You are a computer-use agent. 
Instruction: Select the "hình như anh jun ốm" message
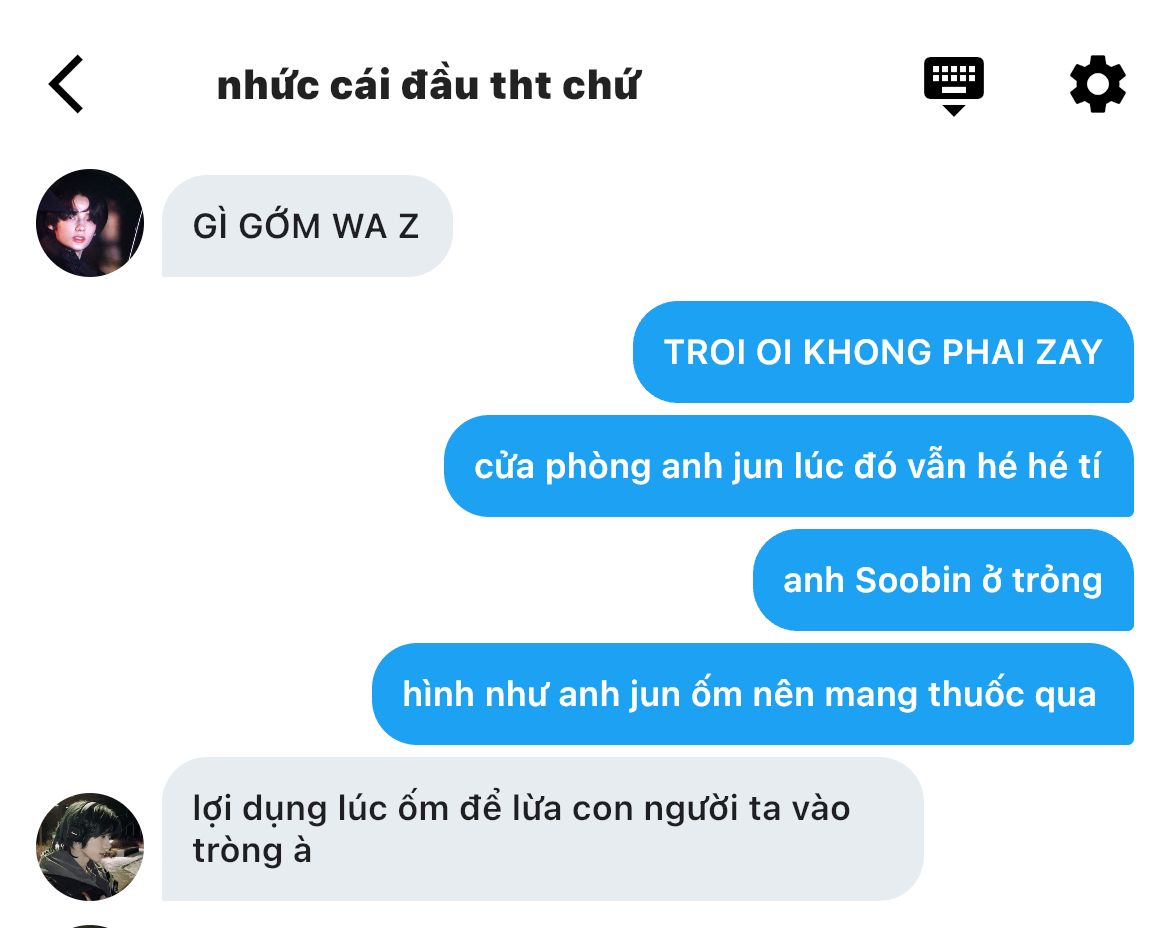[x=752, y=695]
